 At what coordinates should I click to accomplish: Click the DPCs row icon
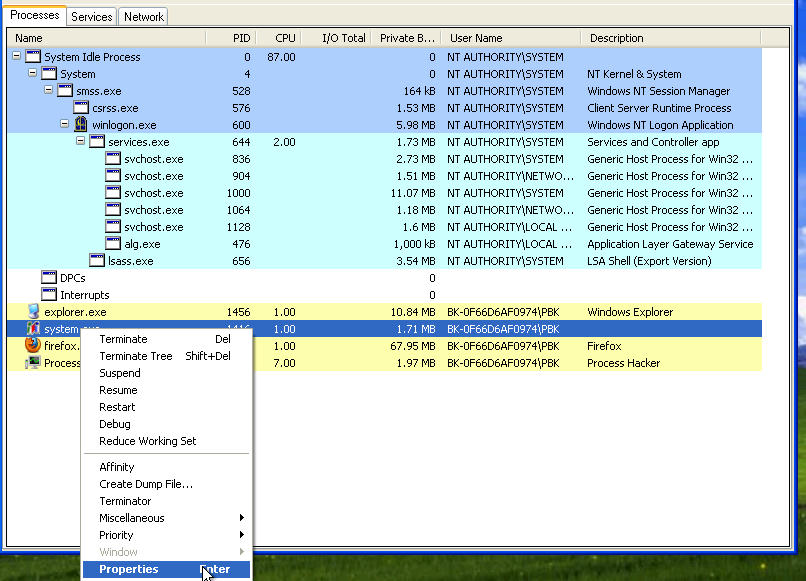click(x=49, y=277)
